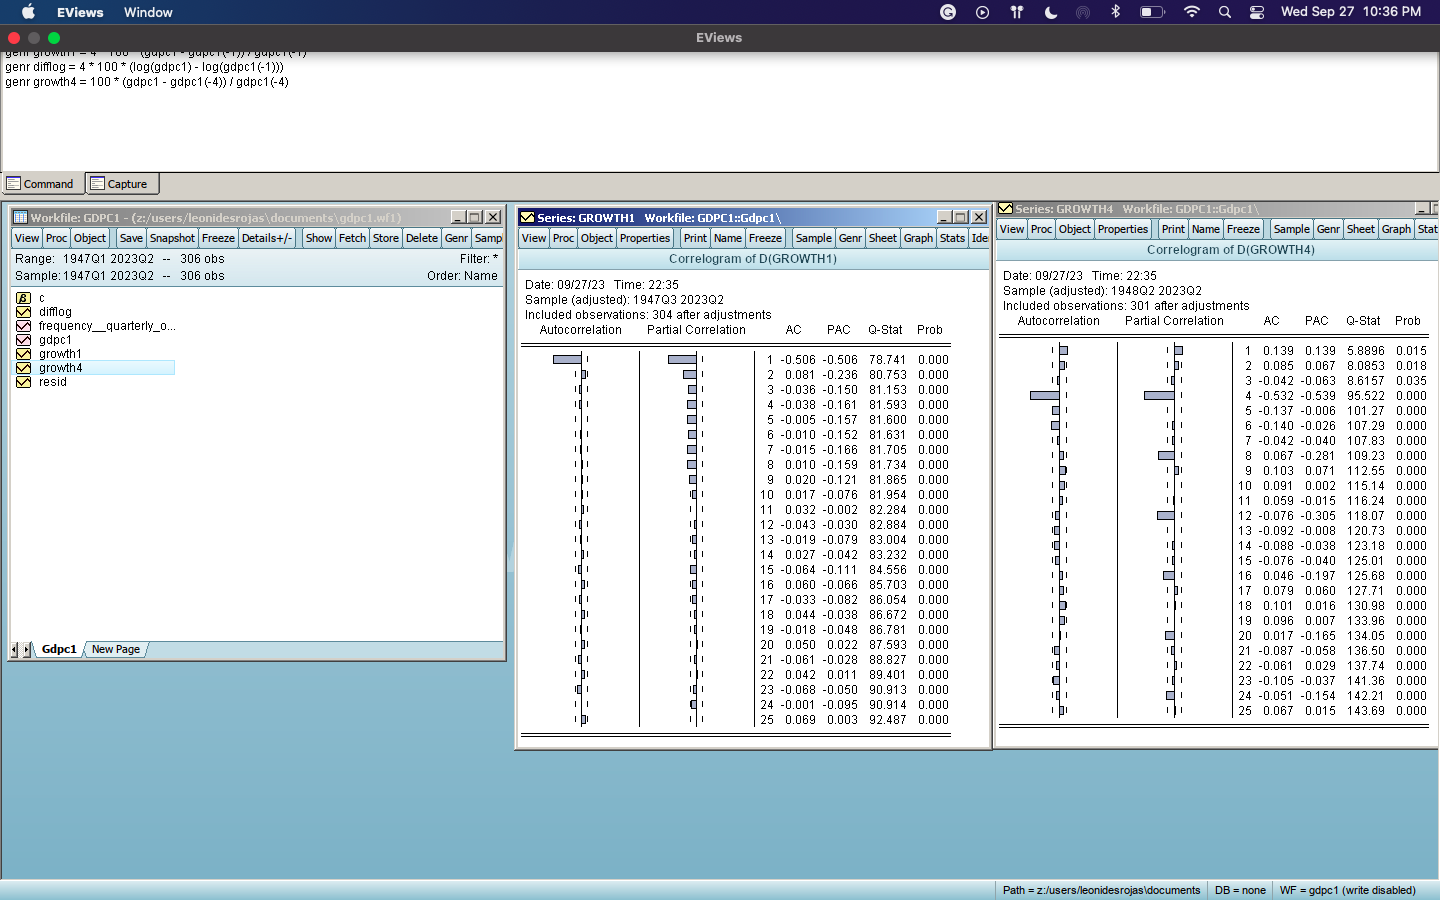Click the frequency__quarterly_o series icon
This screenshot has height=900, width=1440.
click(23, 325)
